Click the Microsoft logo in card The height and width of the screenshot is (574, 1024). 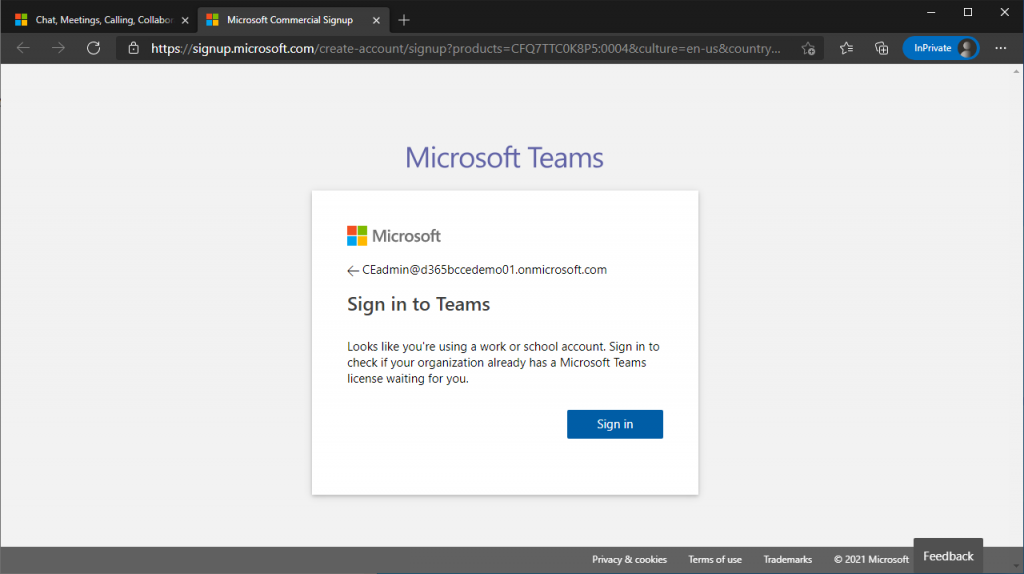(394, 236)
